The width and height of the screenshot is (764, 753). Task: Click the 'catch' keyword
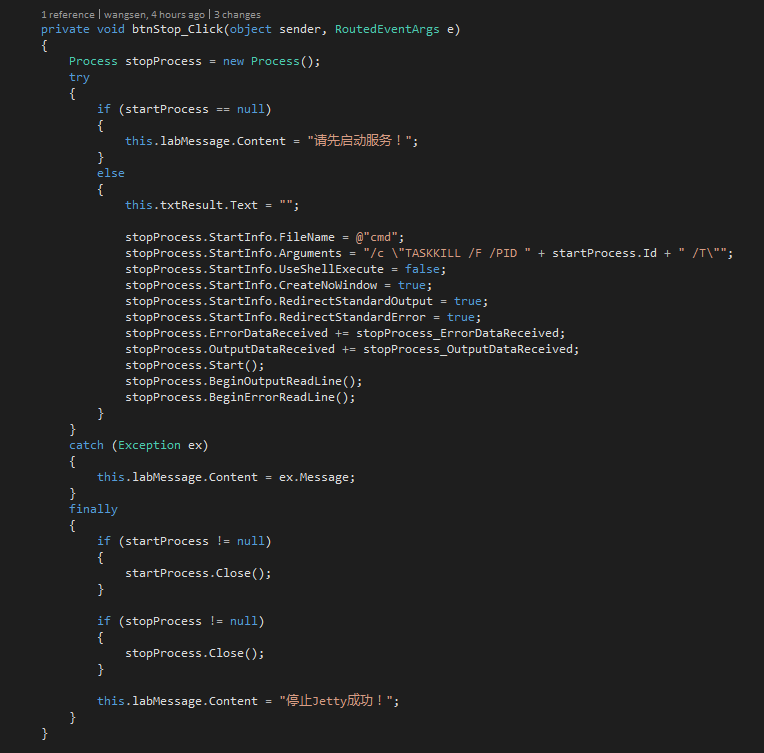86,445
